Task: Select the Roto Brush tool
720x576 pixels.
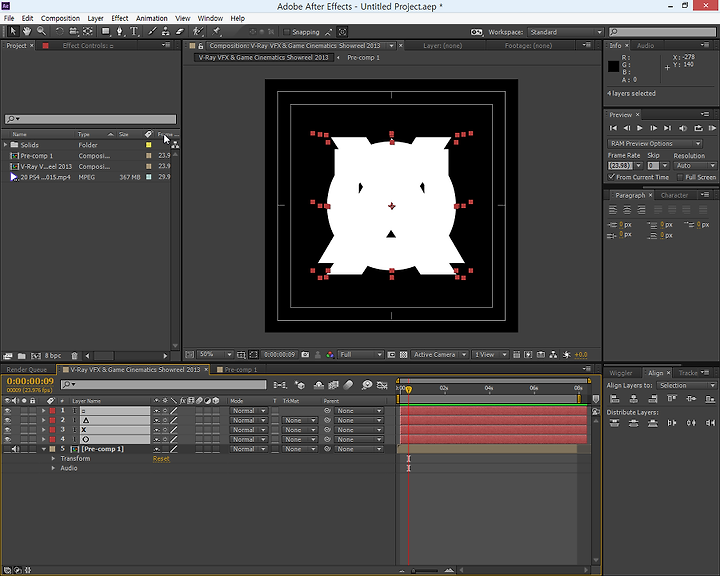Action: (198, 31)
